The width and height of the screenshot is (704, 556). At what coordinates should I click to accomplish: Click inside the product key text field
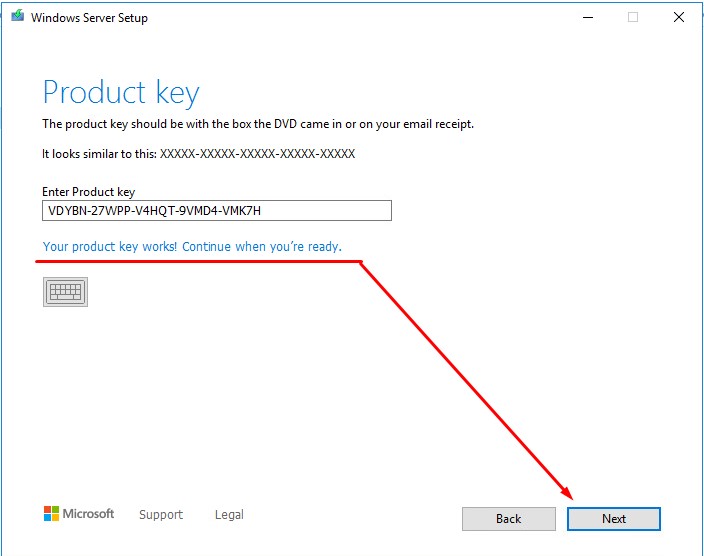[x=216, y=211]
